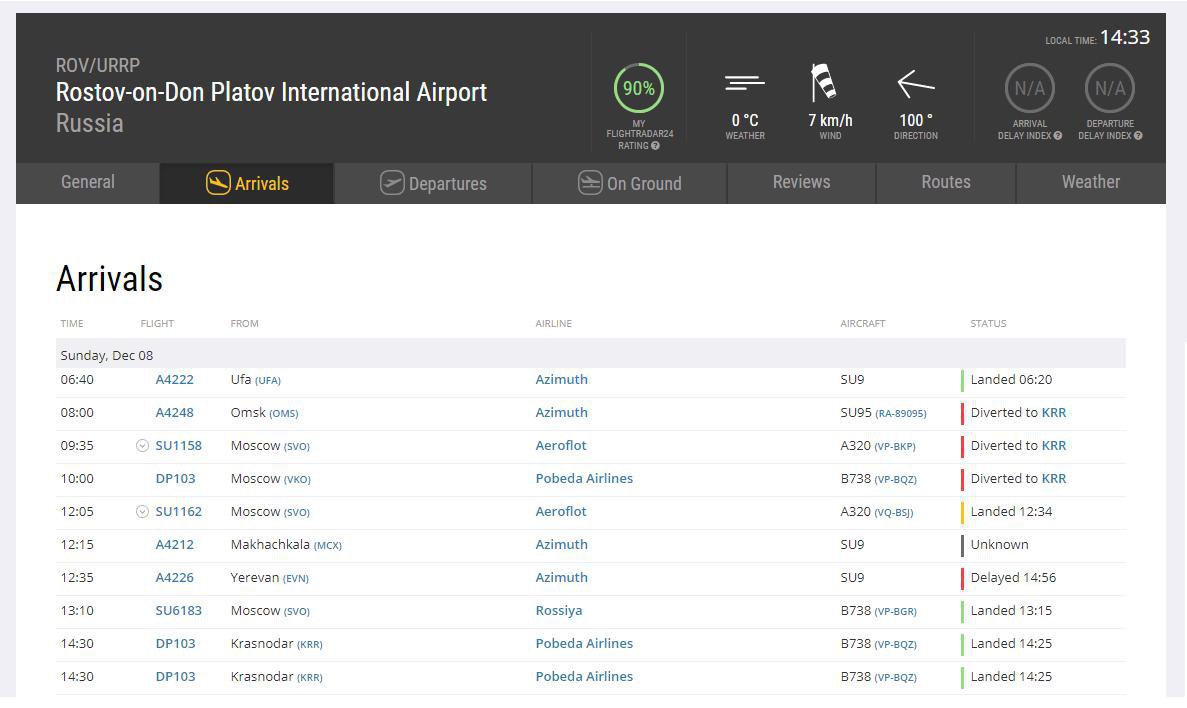Click the help icon by Flightradar24 Rating
The height and width of the screenshot is (708, 1187).
tap(656, 146)
